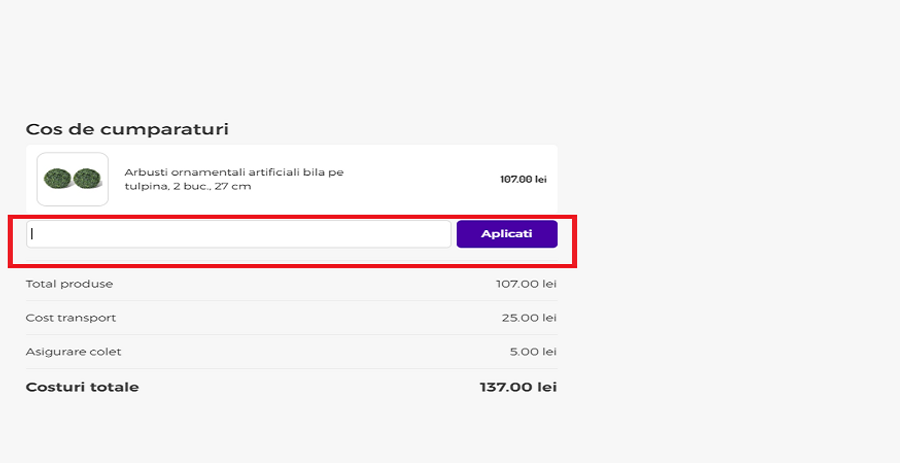
Task: Focus the coupon code input field
Action: point(238,234)
